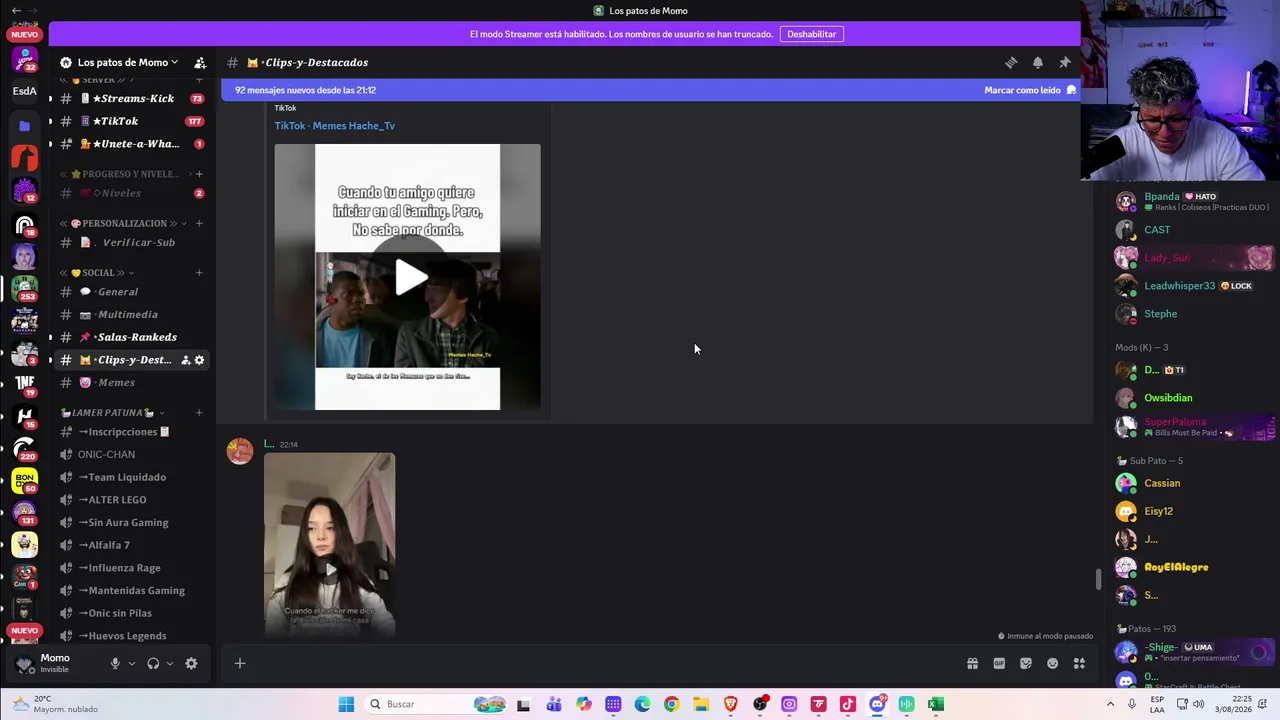Viewport: 1280px width, 720px height.
Task: Click the chat scrollbar thumb
Action: tap(1098, 580)
